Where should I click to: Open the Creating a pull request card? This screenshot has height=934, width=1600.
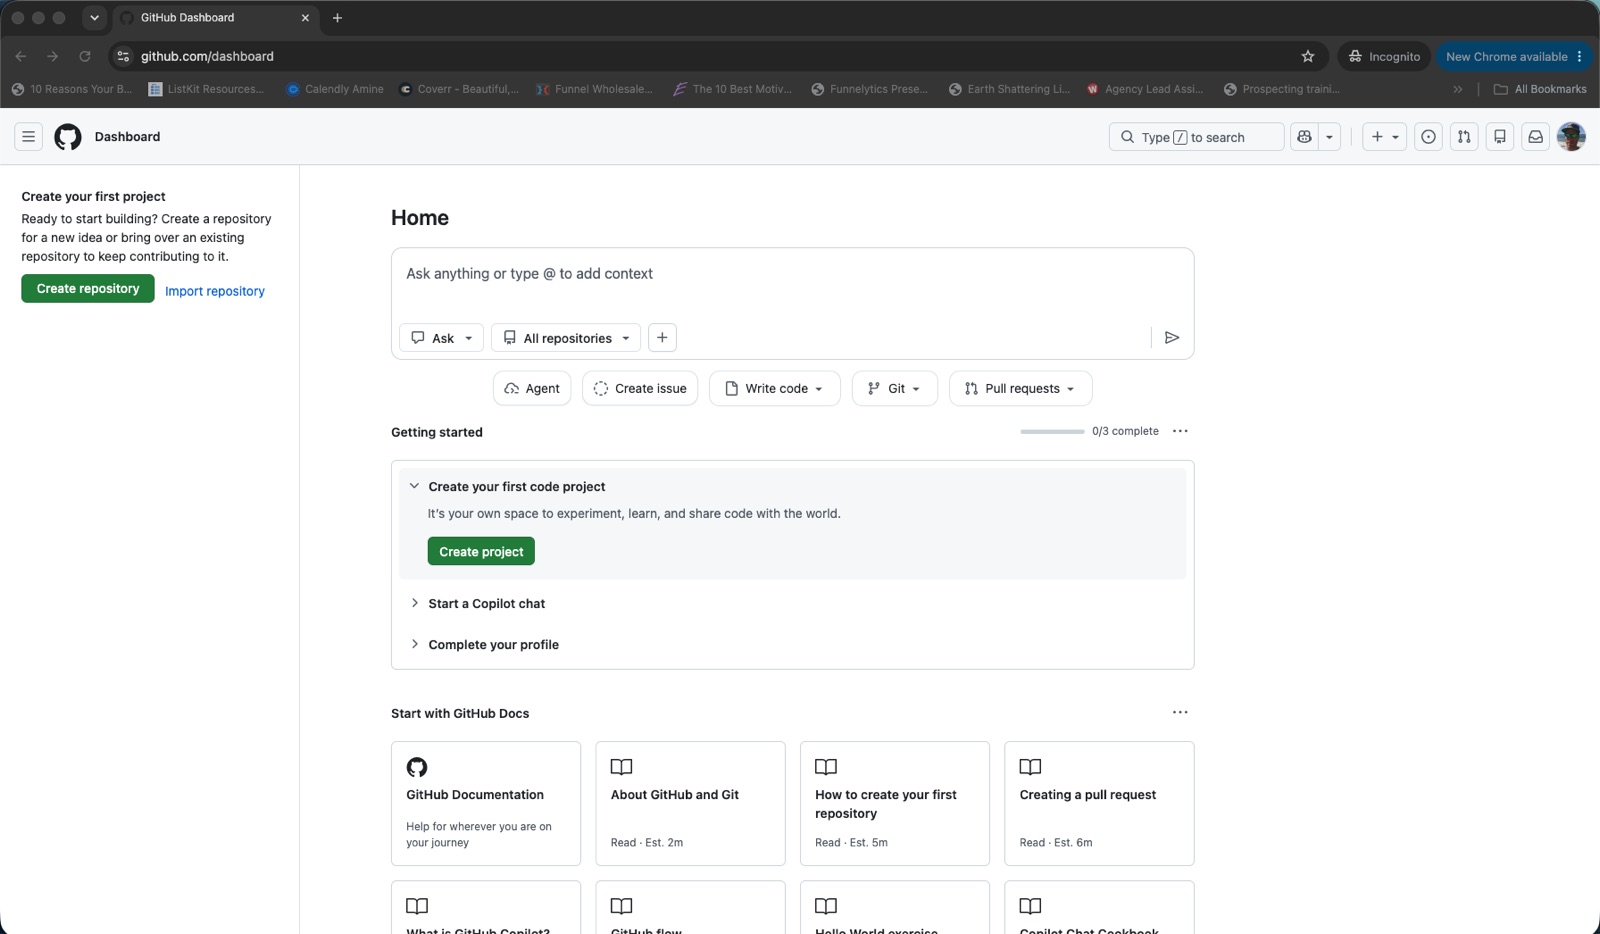[1099, 803]
